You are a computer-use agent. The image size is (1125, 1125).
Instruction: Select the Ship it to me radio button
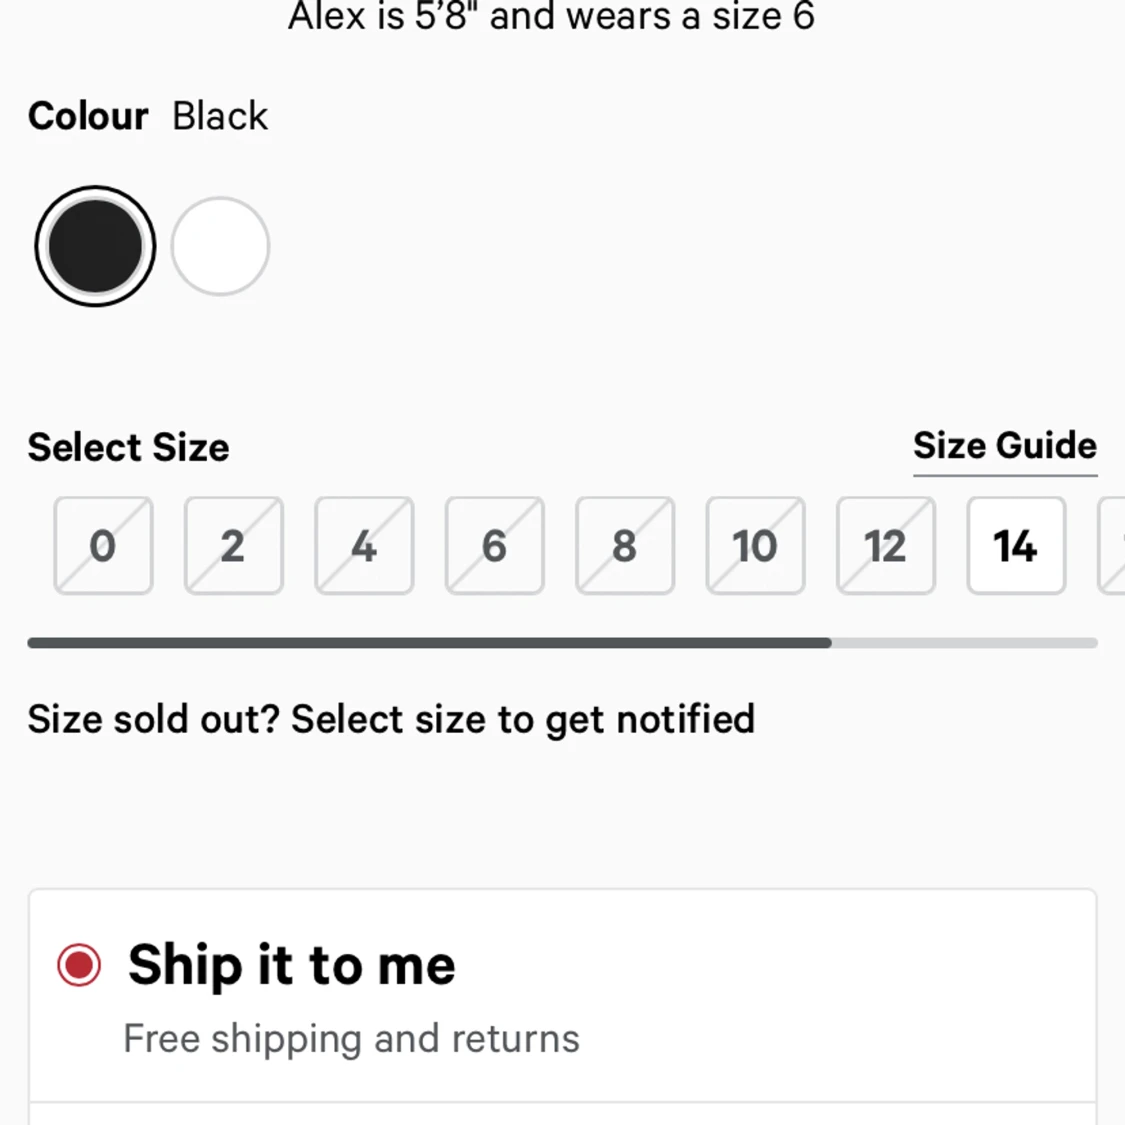[x=79, y=965]
